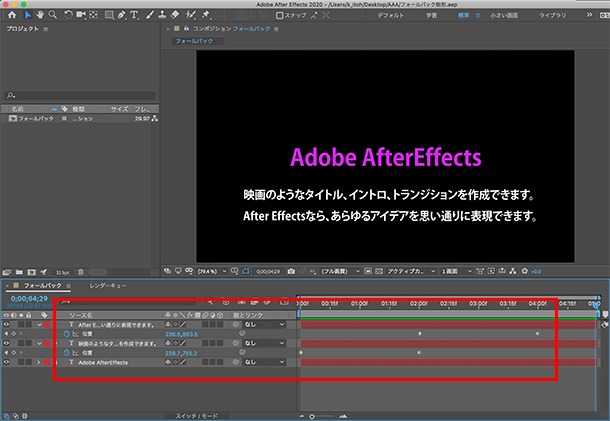Hide the After E... text layer

[6, 325]
